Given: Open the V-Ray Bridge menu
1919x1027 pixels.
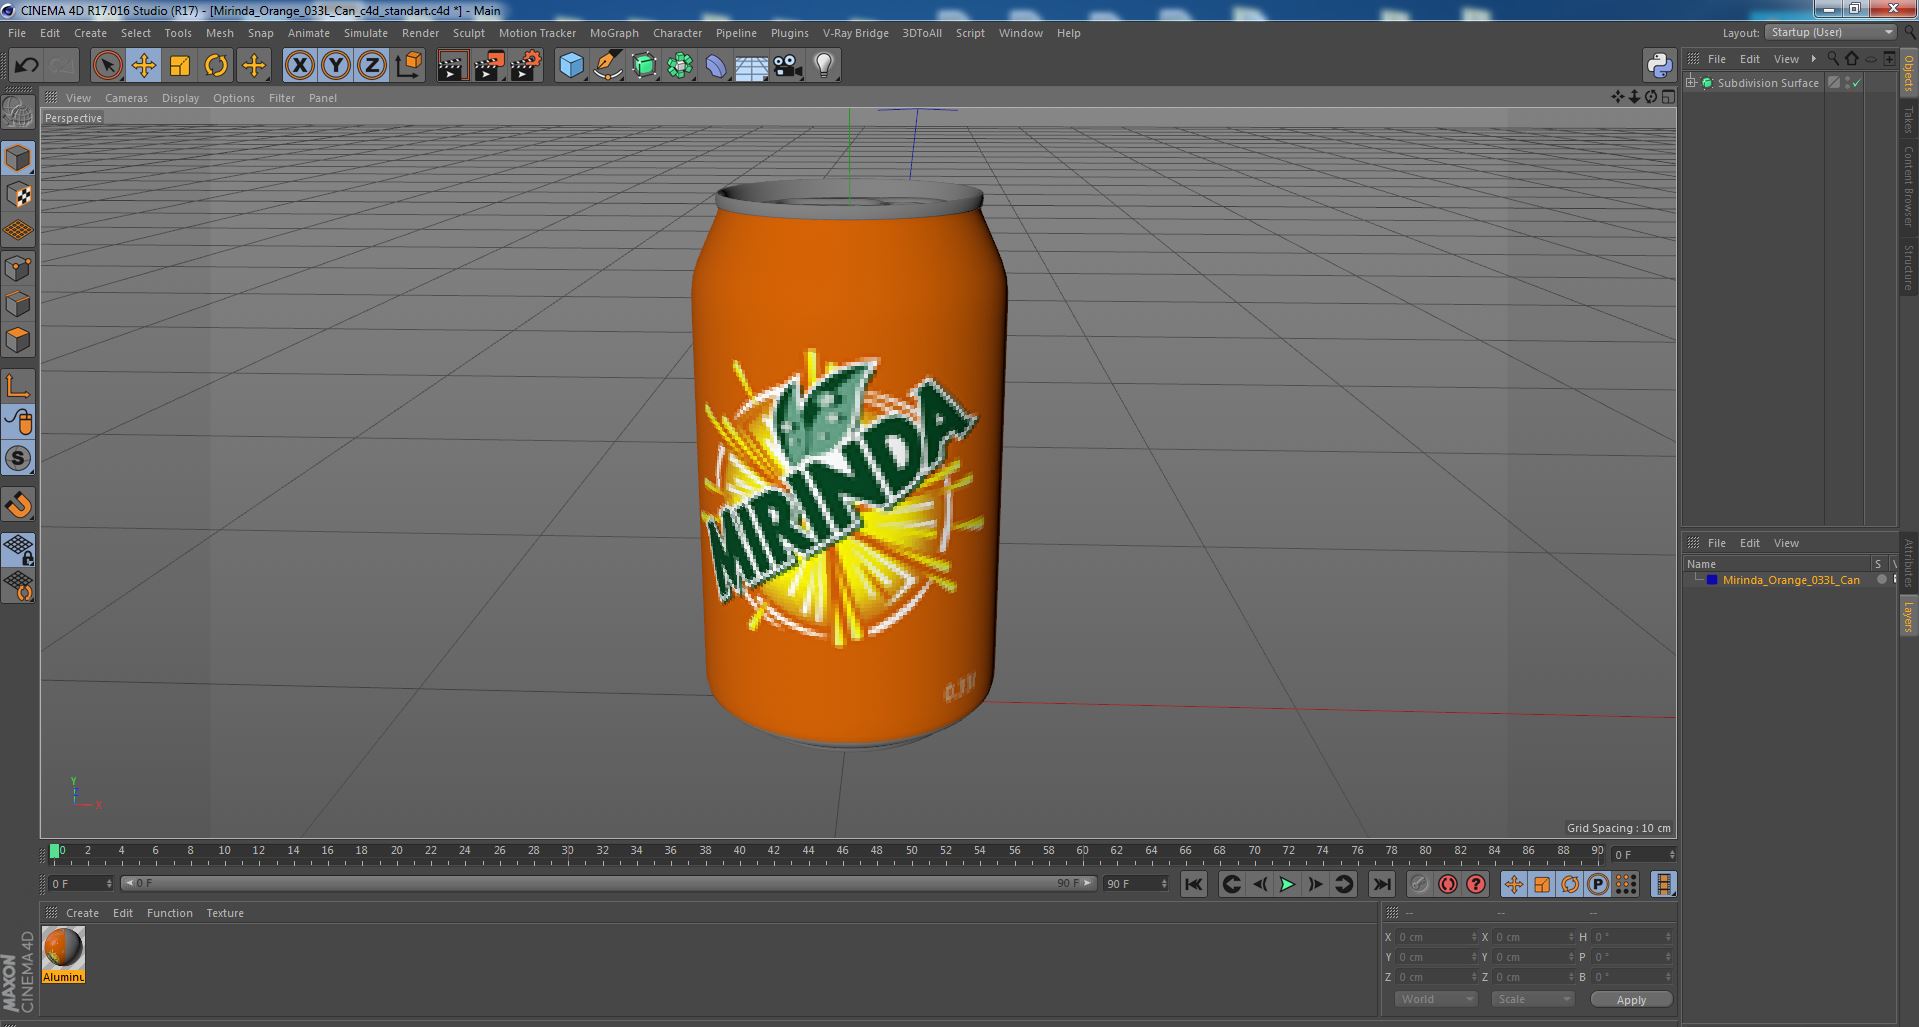Looking at the screenshot, I should (855, 33).
